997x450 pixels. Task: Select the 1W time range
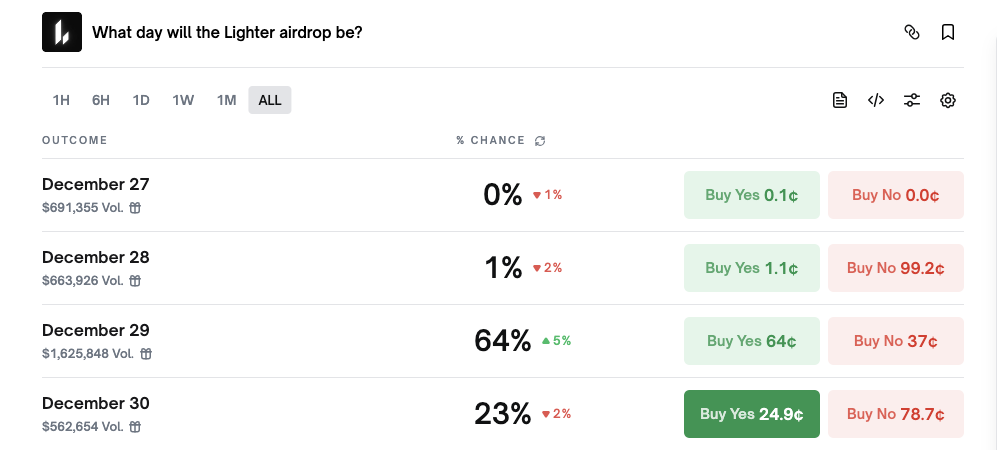[x=183, y=100]
